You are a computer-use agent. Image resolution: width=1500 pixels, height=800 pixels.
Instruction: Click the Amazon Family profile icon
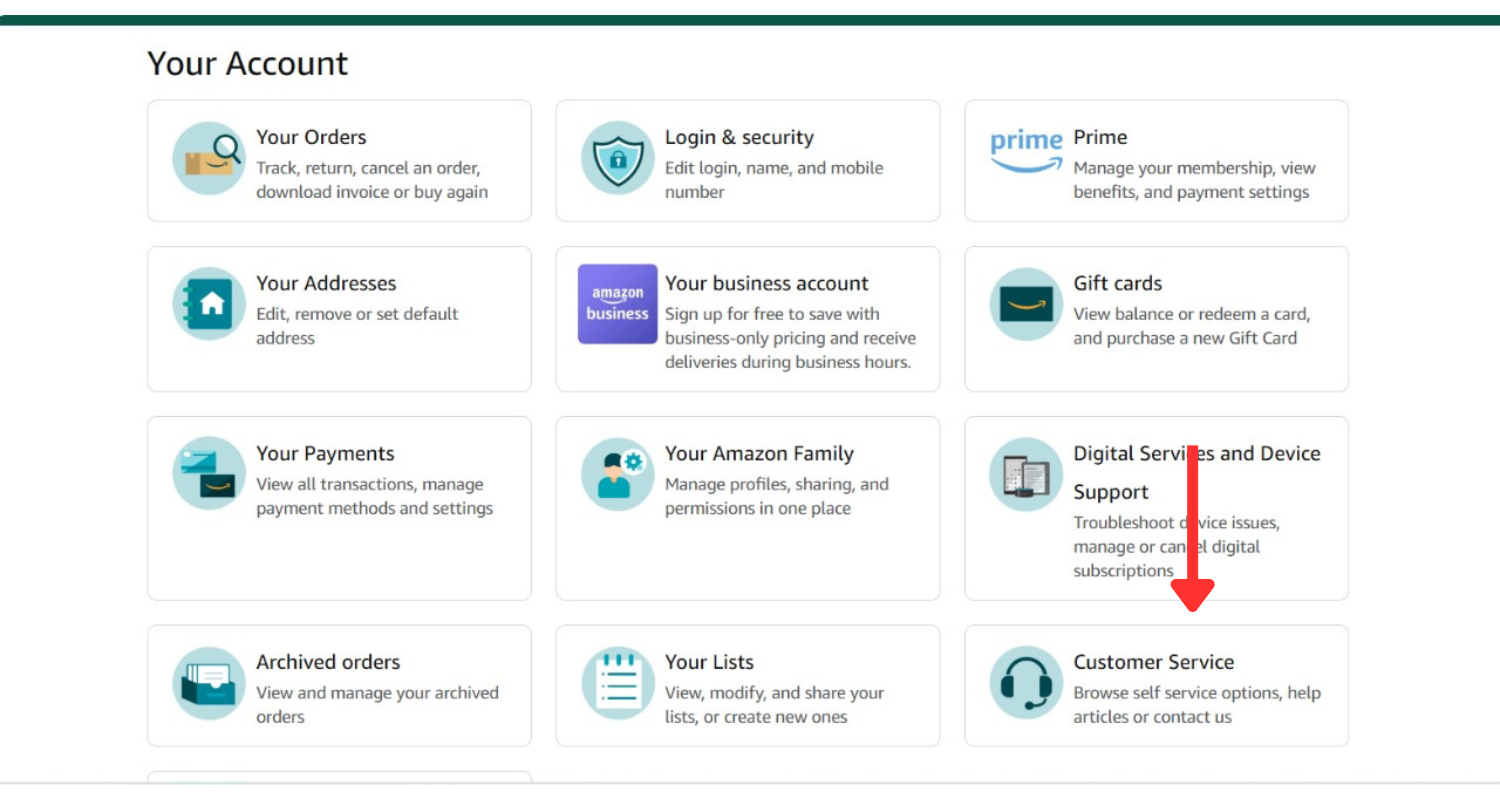(617, 473)
